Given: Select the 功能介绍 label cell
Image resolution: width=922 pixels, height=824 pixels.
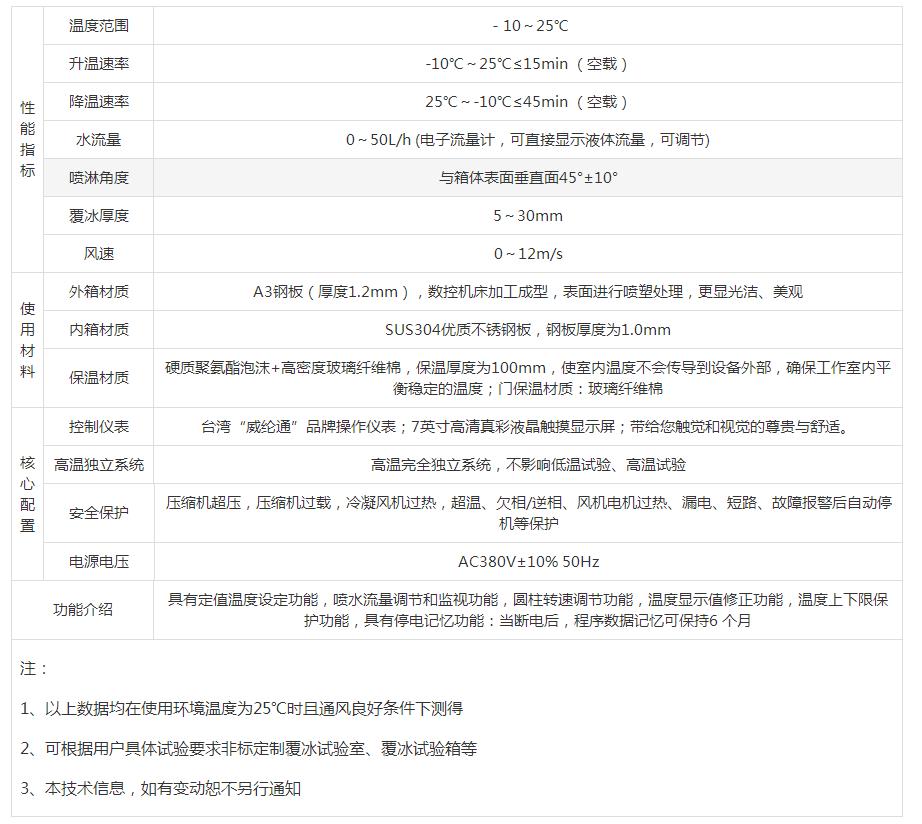Looking at the screenshot, I should click(83, 610).
